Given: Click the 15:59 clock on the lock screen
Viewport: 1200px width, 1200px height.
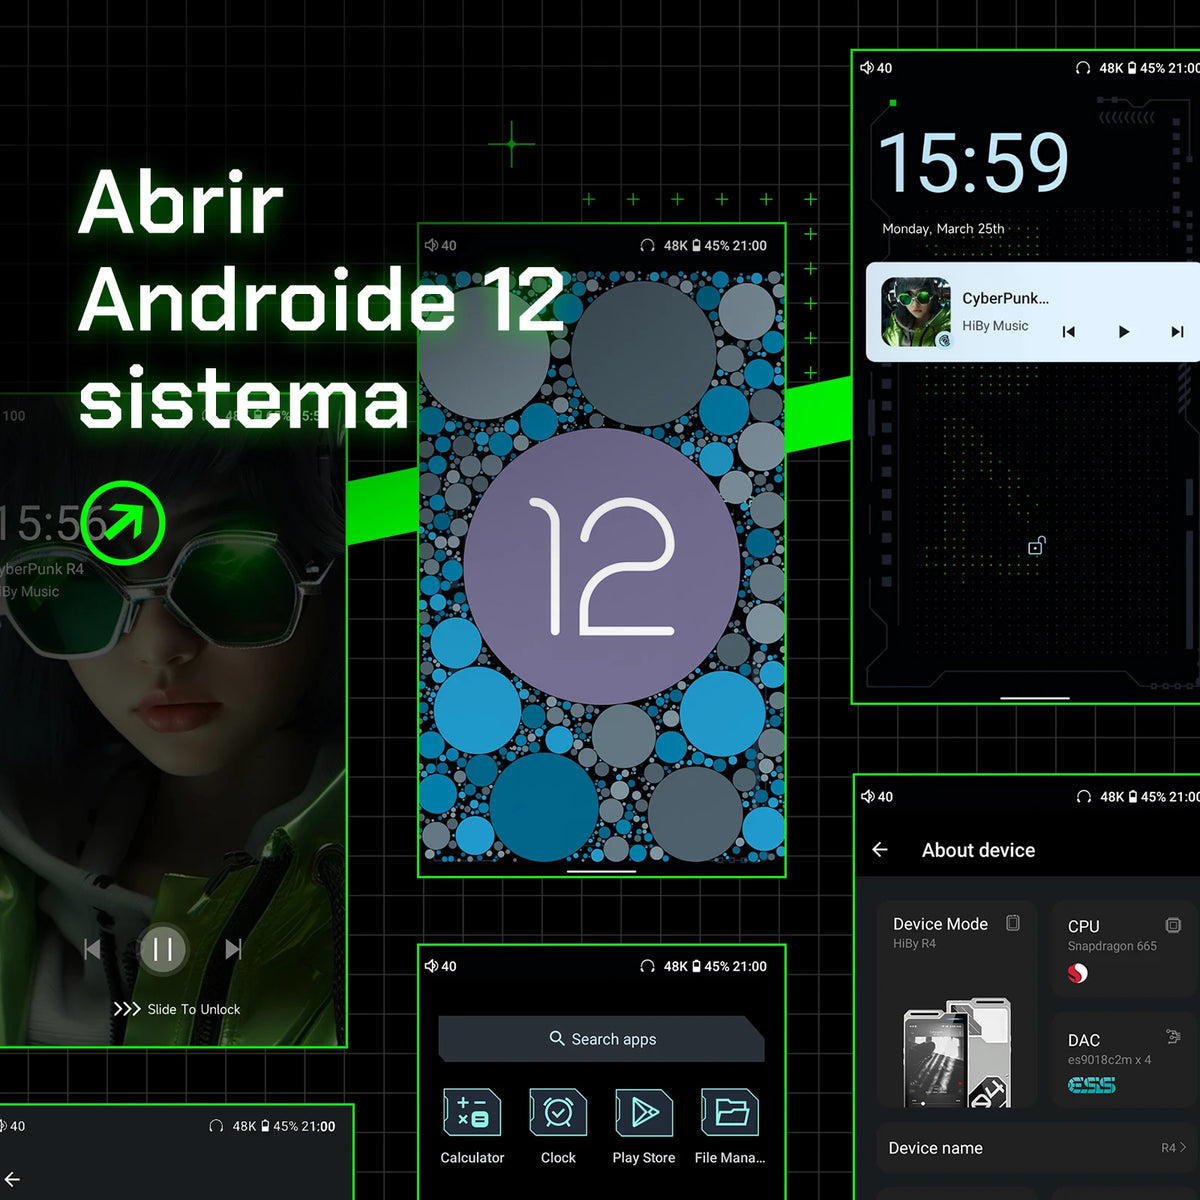Looking at the screenshot, I should [x=974, y=162].
